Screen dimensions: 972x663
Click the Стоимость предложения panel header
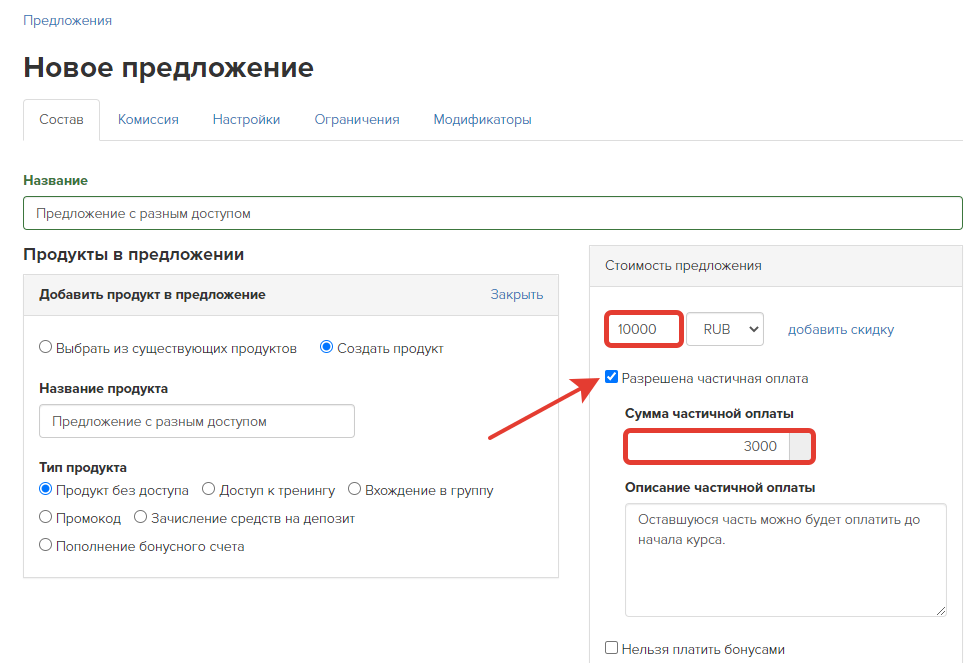(x=775, y=266)
